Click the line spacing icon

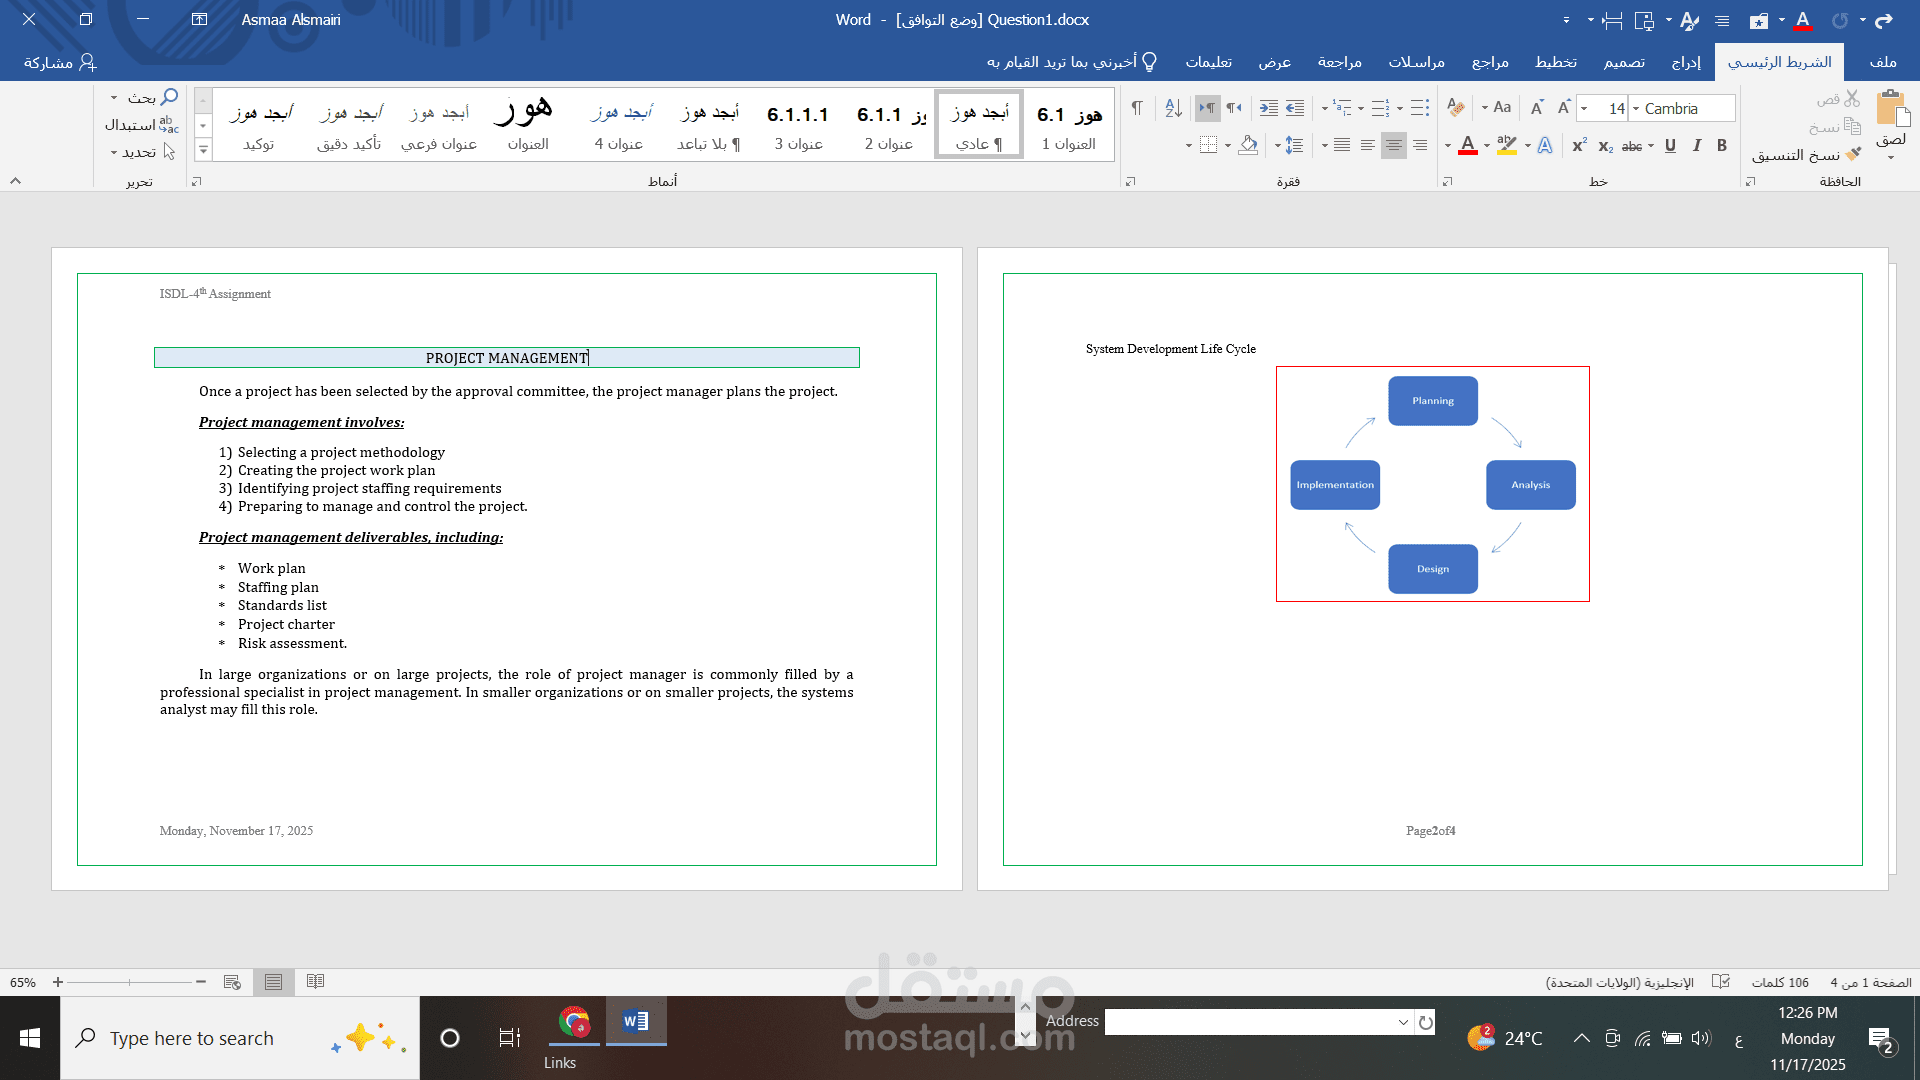(x=1294, y=146)
